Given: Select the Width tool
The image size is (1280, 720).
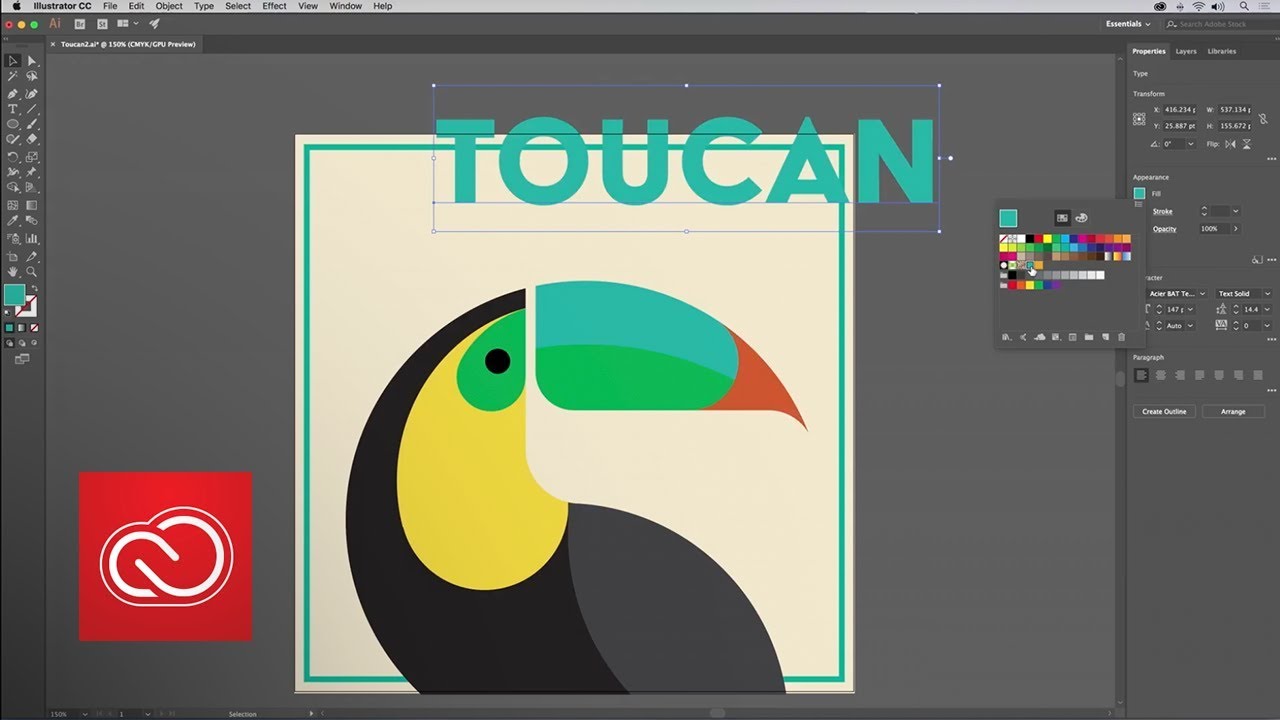Looking at the screenshot, I should [13, 172].
